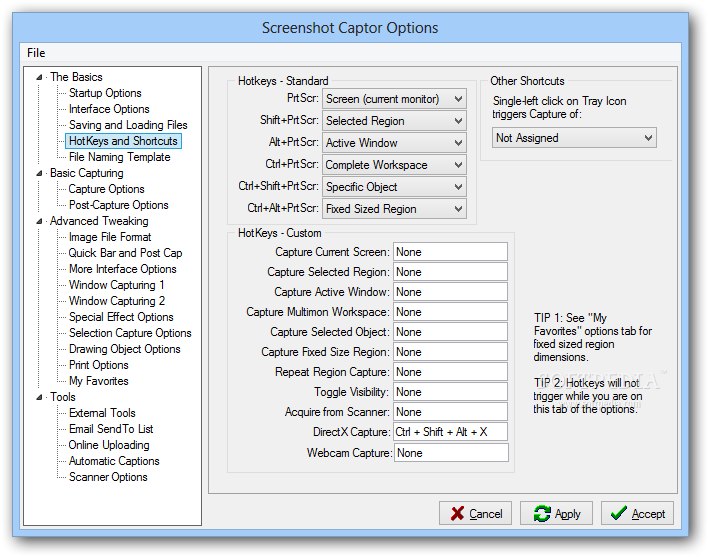This screenshot has height=557, width=709.
Task: Open the Ctrl+Alt+PrtScr action dropdown
Action: 394,209
